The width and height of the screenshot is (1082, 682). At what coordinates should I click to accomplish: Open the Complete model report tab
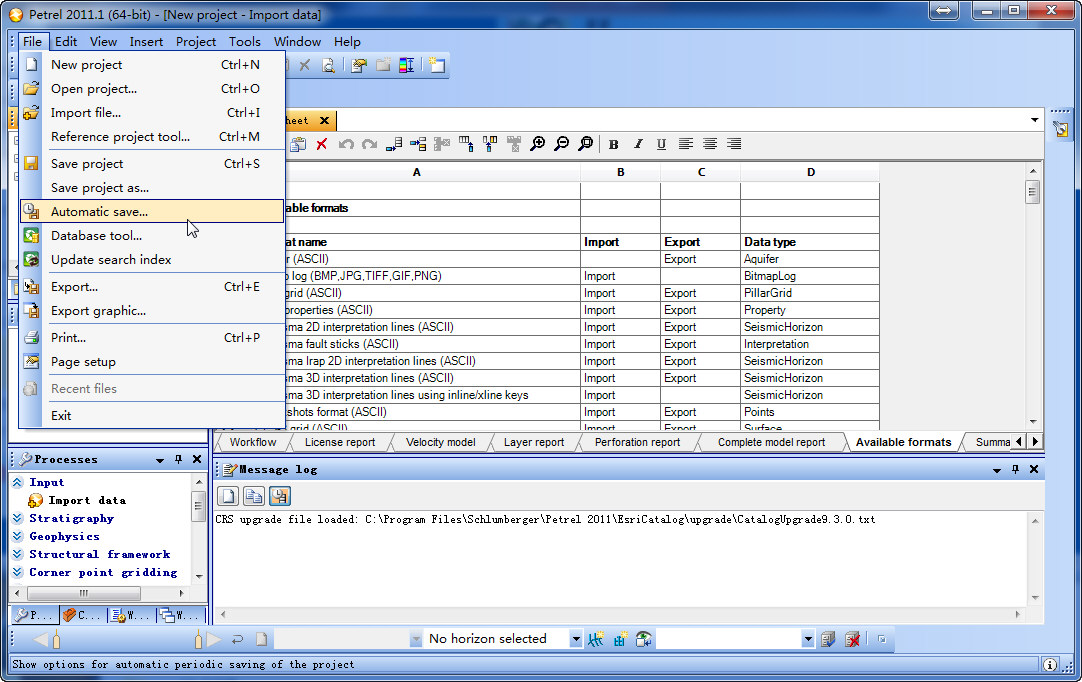pos(771,442)
